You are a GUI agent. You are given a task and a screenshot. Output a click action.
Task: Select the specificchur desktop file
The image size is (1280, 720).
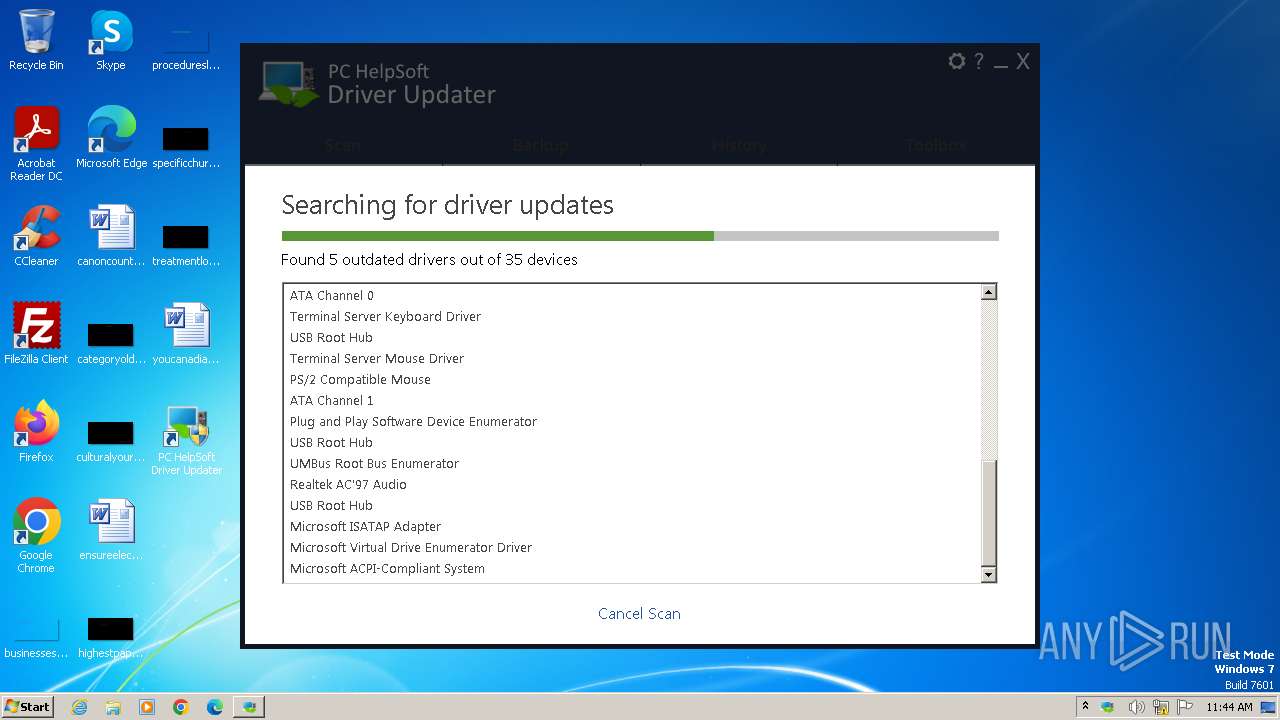187,146
